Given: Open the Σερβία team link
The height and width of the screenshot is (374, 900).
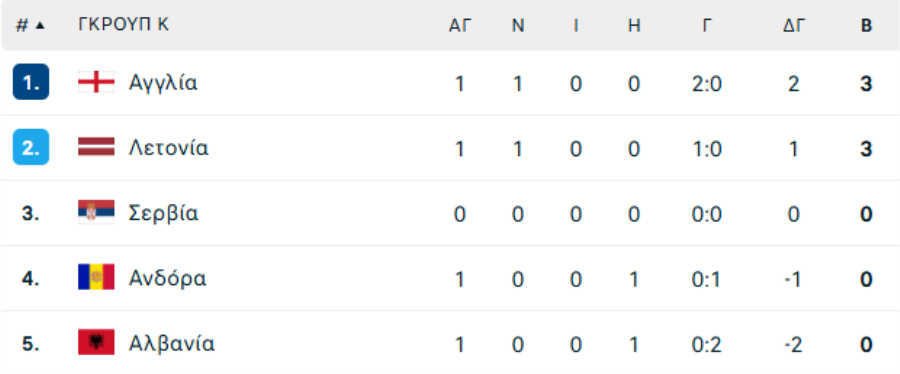Looking at the screenshot, I should click(x=164, y=214).
